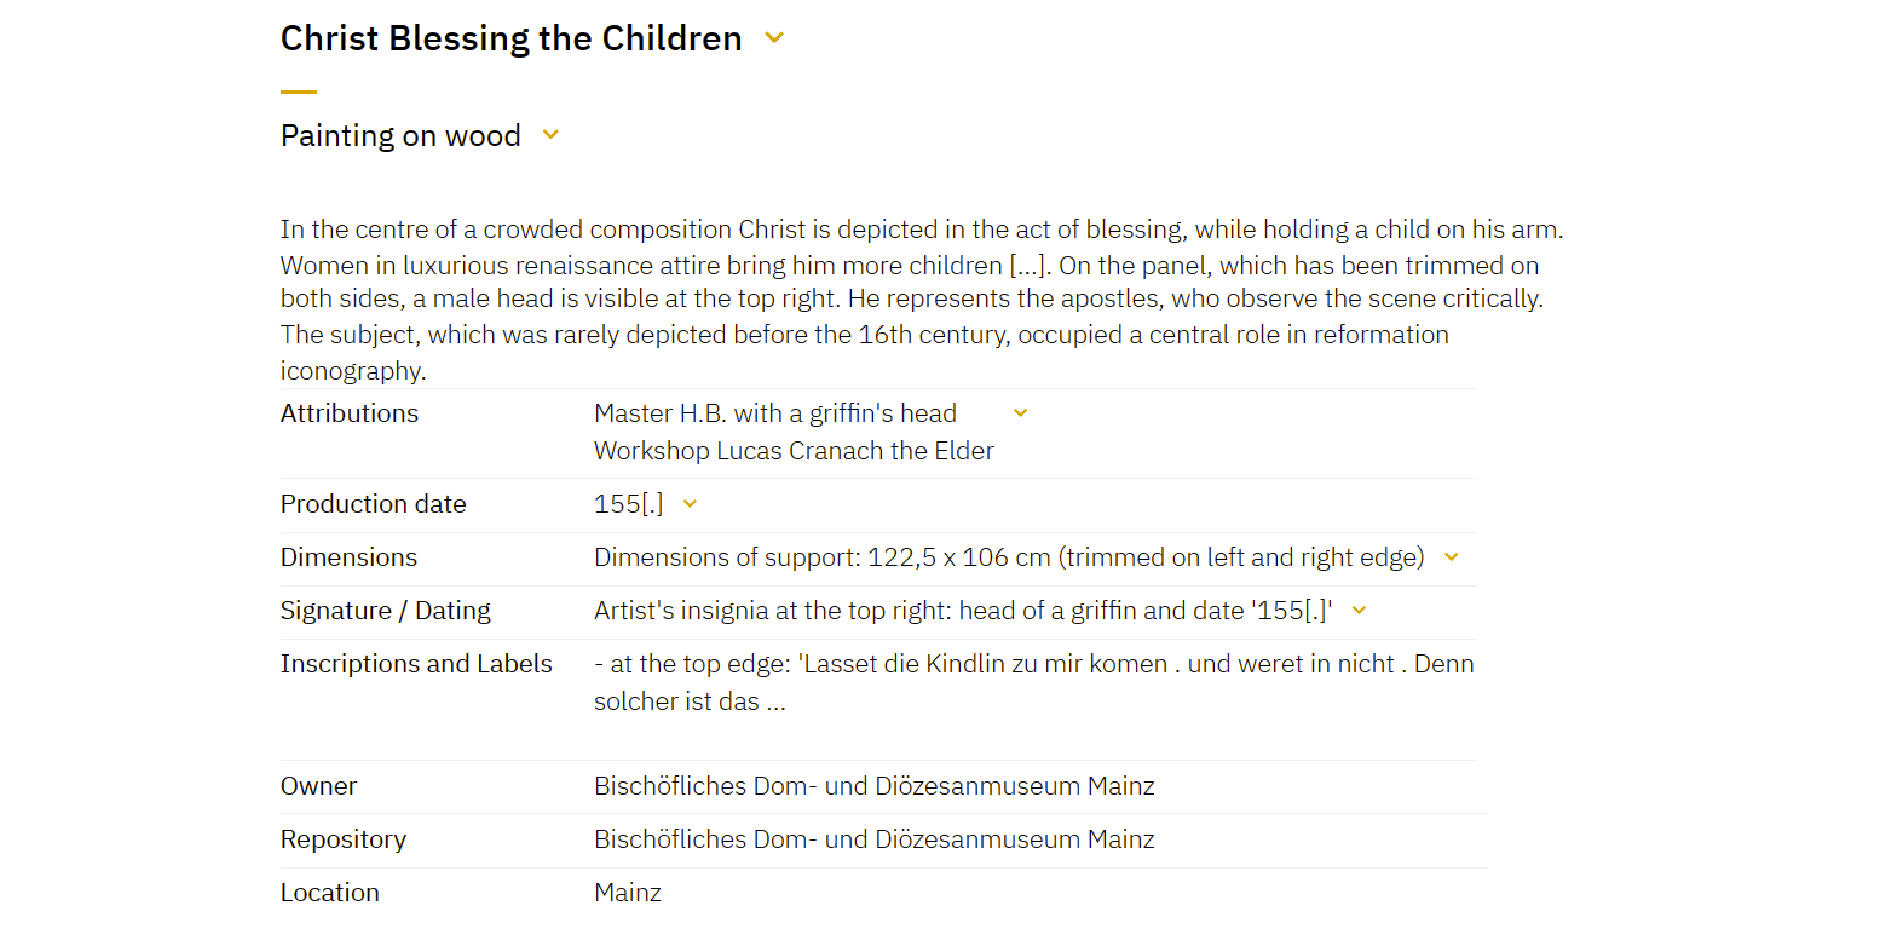Expand the chevron at end of Dimensions row
1883x939 pixels.
tap(1451, 557)
